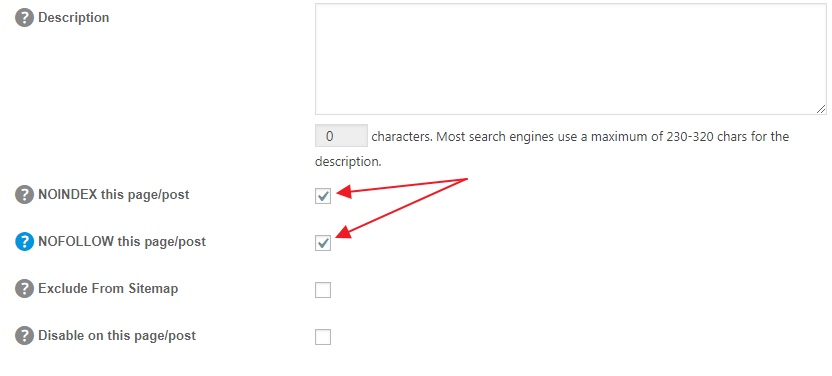Focus the Description text area
The height and width of the screenshot is (376, 832).
click(x=571, y=59)
